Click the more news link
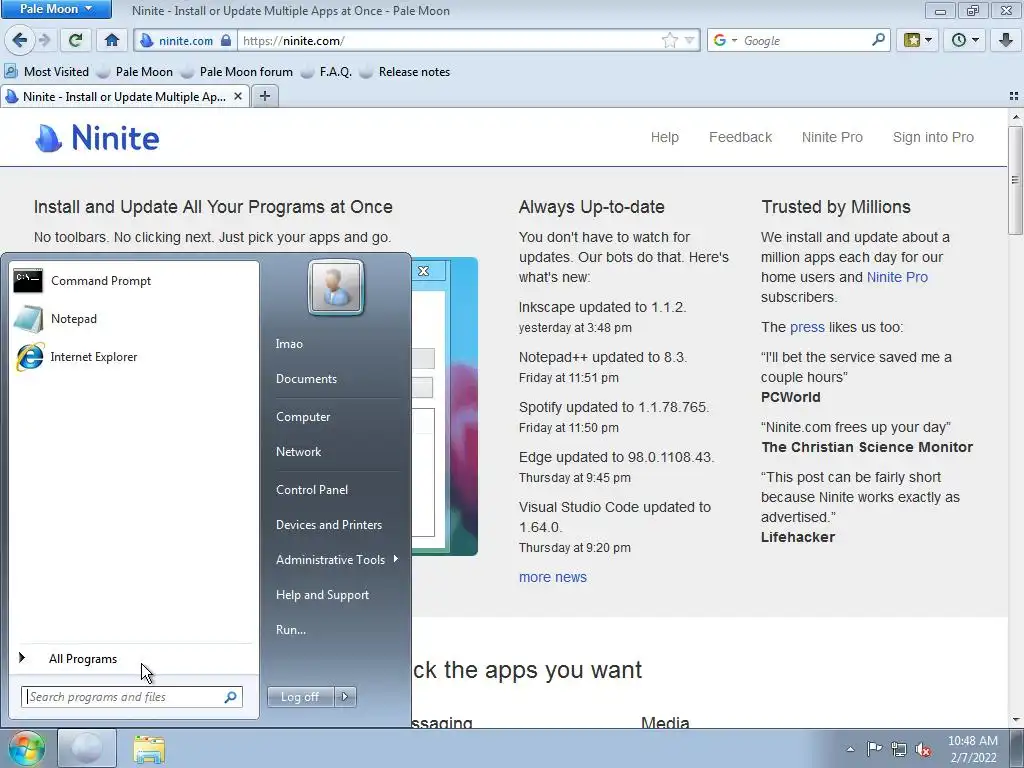This screenshot has height=768, width=1024. pyautogui.click(x=552, y=577)
